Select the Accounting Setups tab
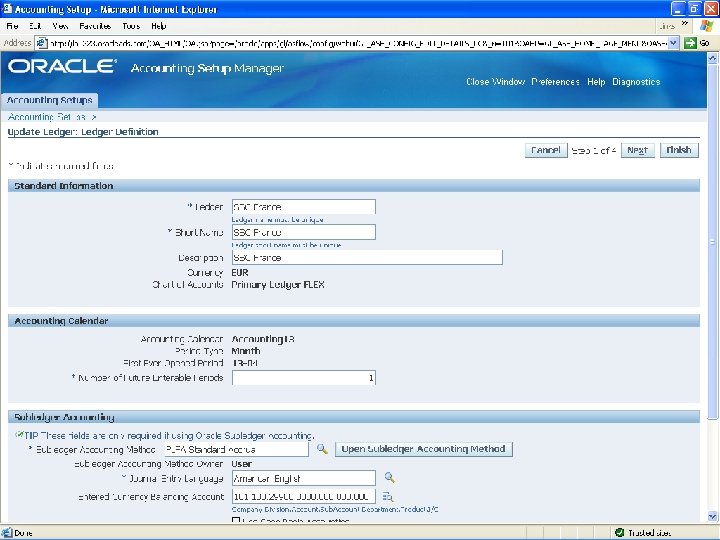 (x=50, y=100)
